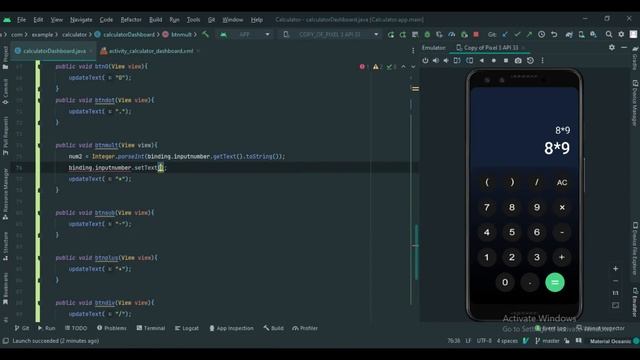This screenshot has width=640, height=360.
Task: Open emulator snapshots history icon
Action: click(530, 60)
